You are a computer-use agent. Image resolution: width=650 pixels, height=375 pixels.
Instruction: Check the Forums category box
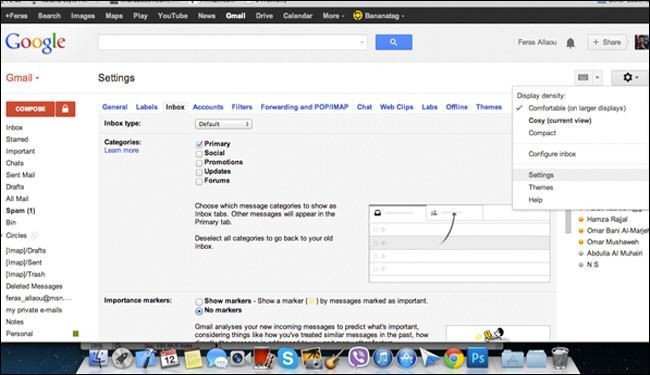[199, 181]
